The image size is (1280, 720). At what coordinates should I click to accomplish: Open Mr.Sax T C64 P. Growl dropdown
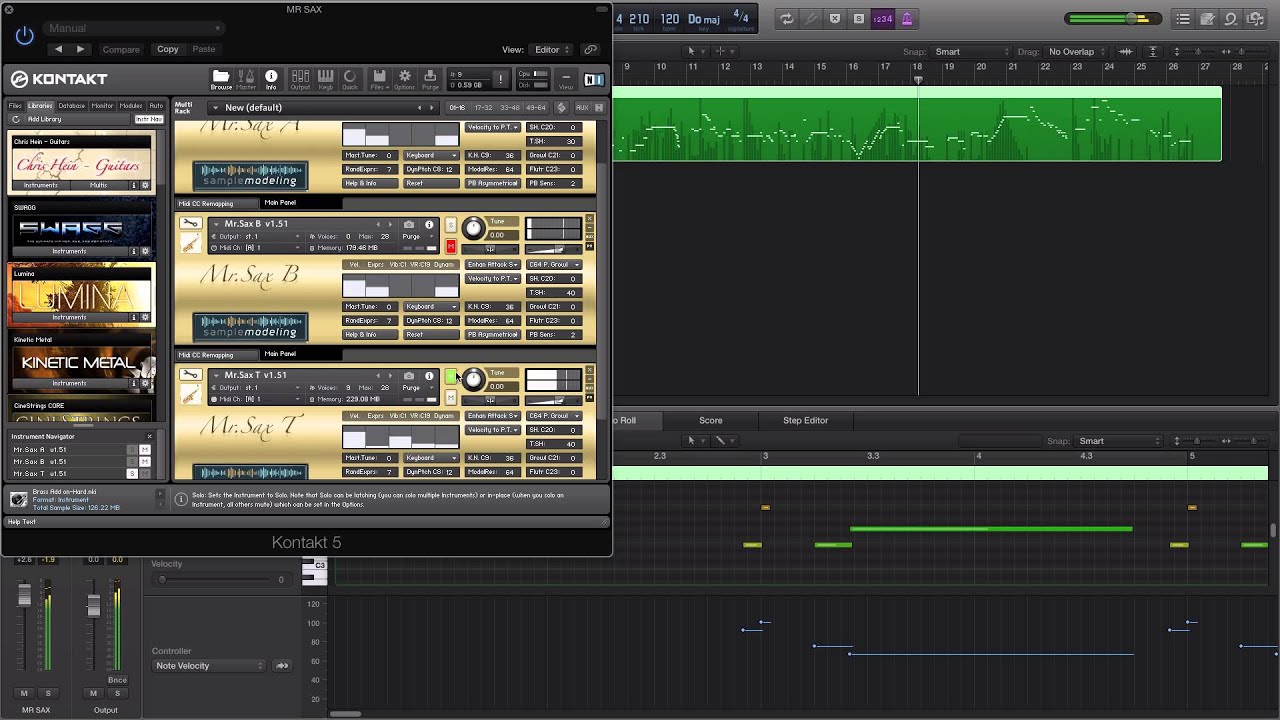click(x=553, y=416)
